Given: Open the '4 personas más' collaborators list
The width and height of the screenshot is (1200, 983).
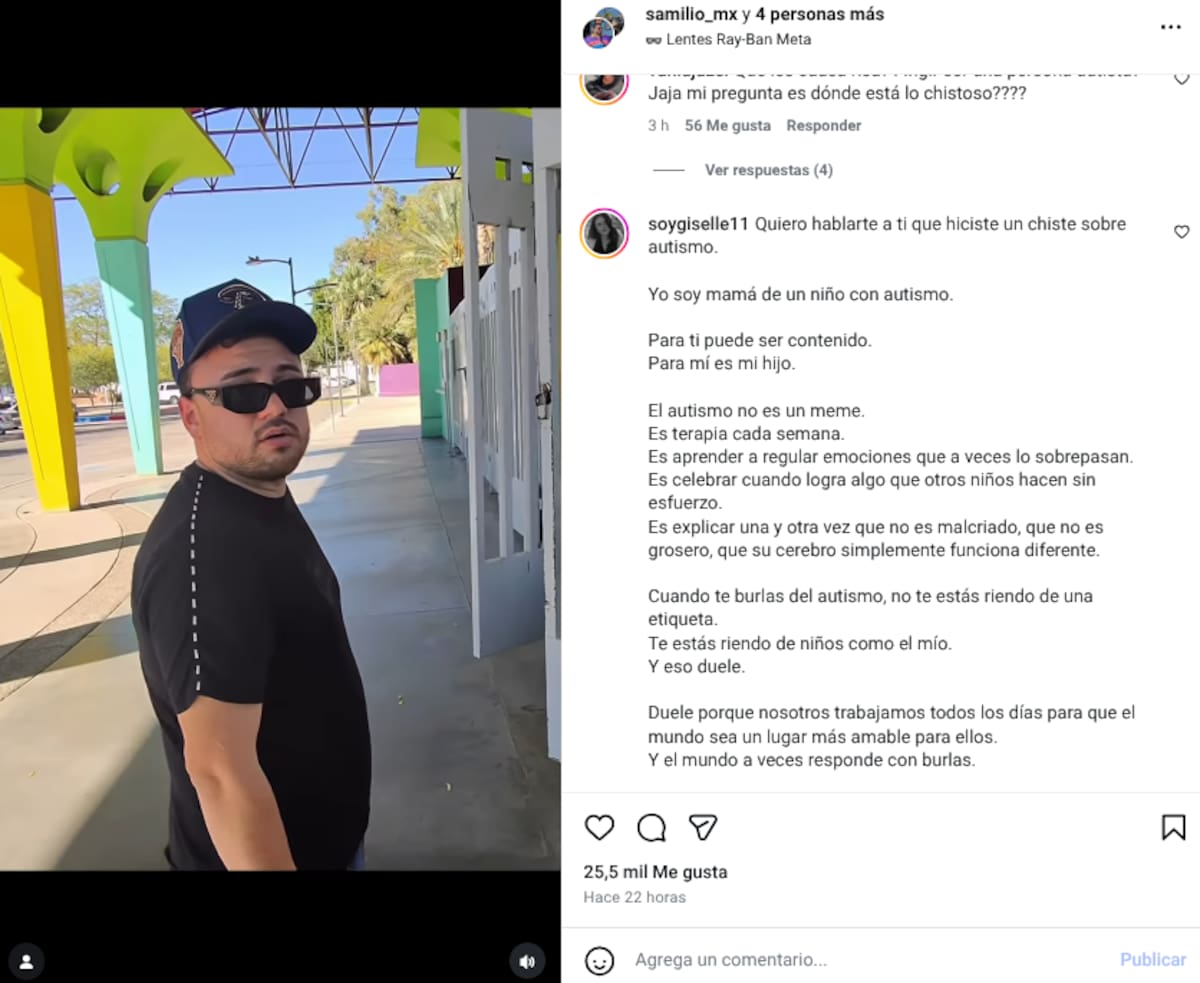Looking at the screenshot, I should coord(820,15).
